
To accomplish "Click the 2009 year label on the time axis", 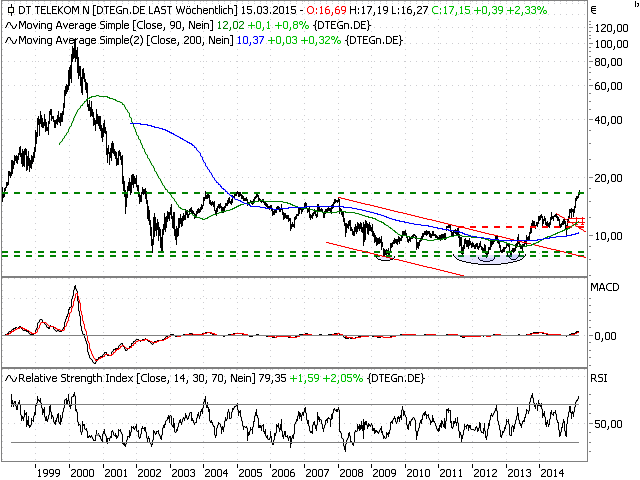I will point(384,473).
